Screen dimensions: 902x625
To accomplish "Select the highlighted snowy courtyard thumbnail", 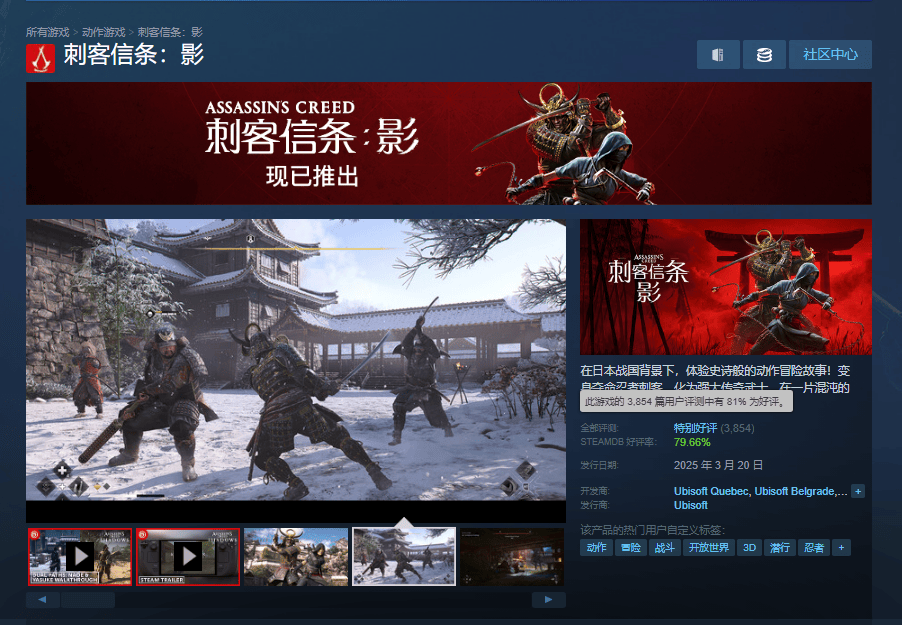I will (404, 557).
